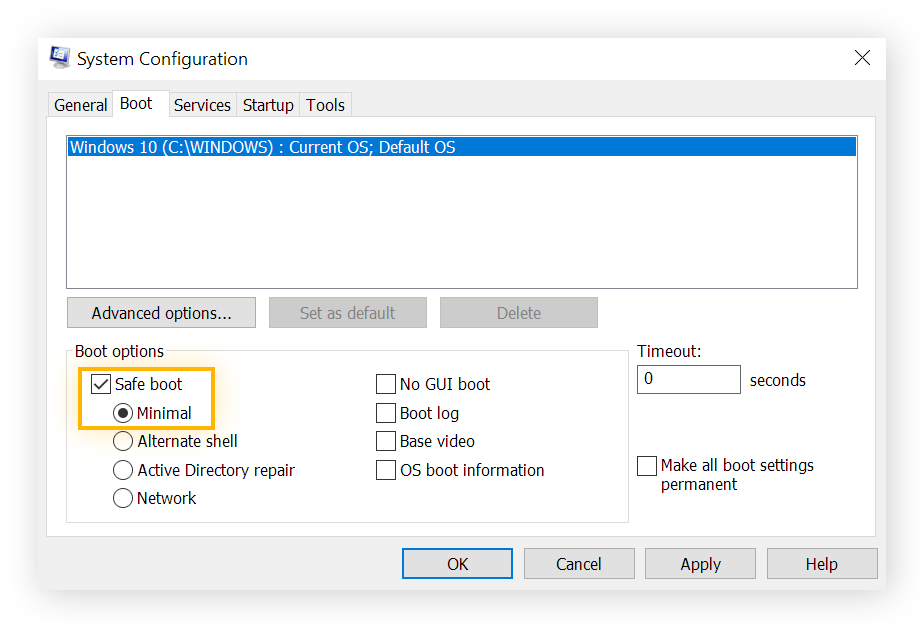Select the Network safe boot option

[x=122, y=497]
